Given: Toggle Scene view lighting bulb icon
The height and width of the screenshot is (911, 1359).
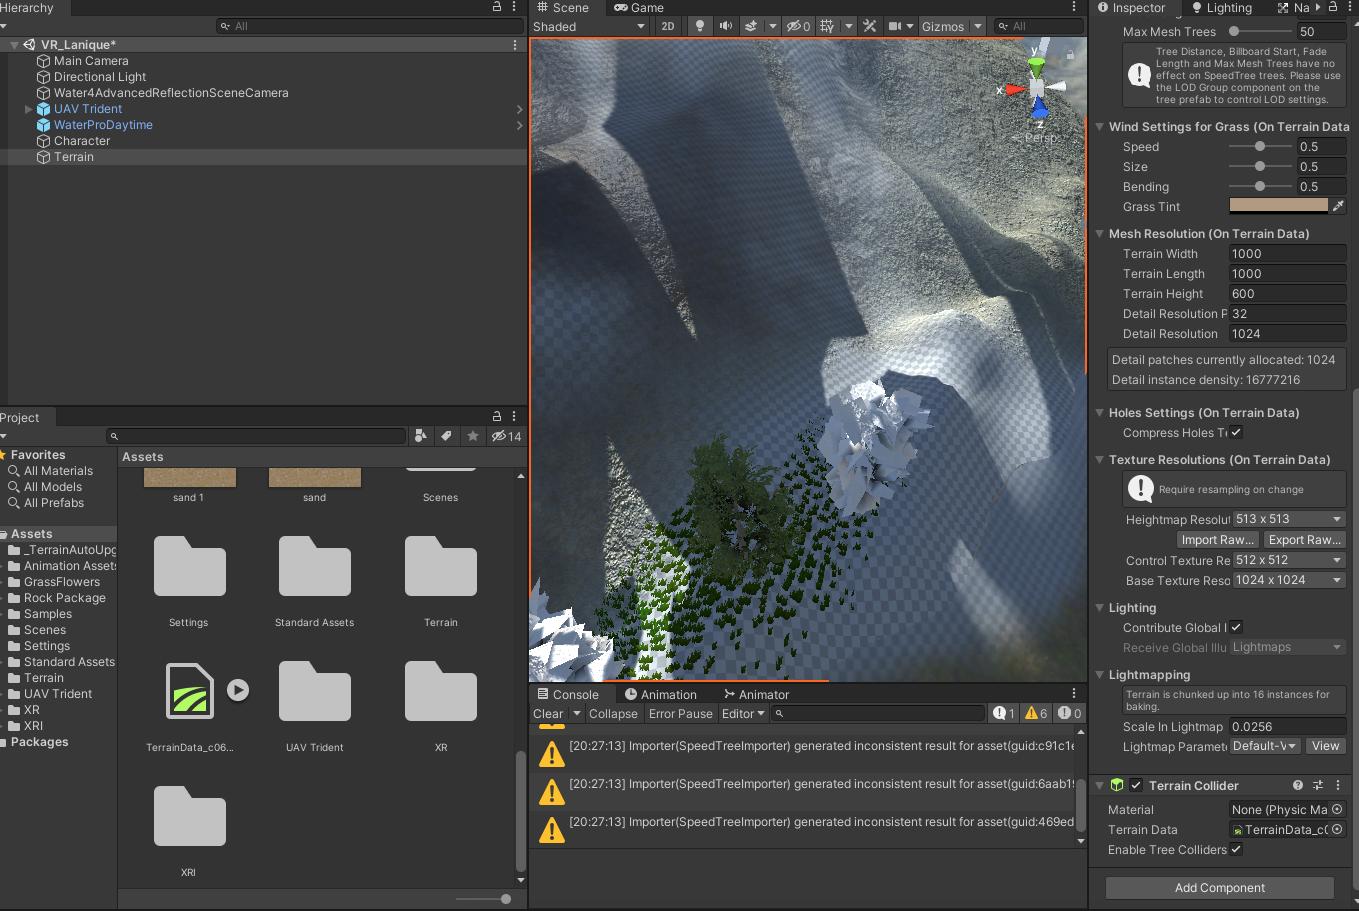Looking at the screenshot, I should click(700, 26).
